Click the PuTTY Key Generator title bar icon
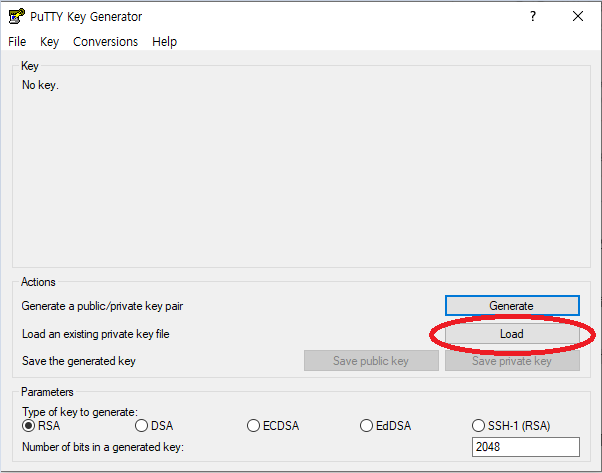Image resolution: width=602 pixels, height=473 pixels. coord(17,17)
